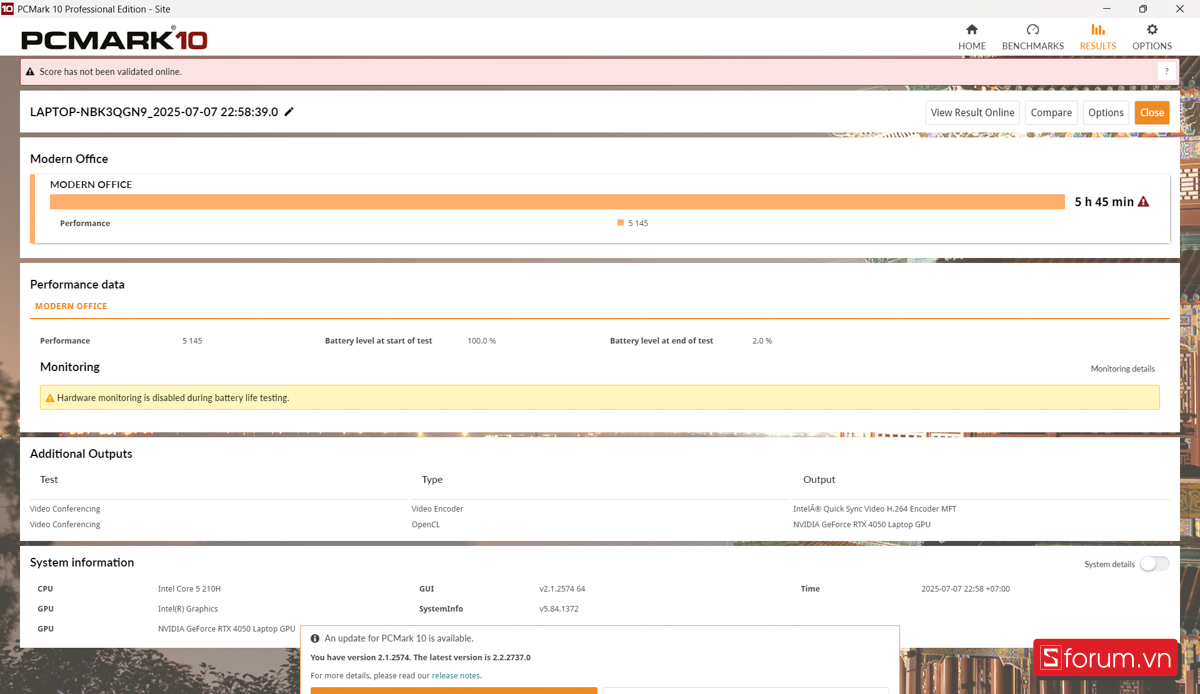Select the RESULTS section in top navigation
This screenshot has height=694, width=1200.
point(1097,37)
